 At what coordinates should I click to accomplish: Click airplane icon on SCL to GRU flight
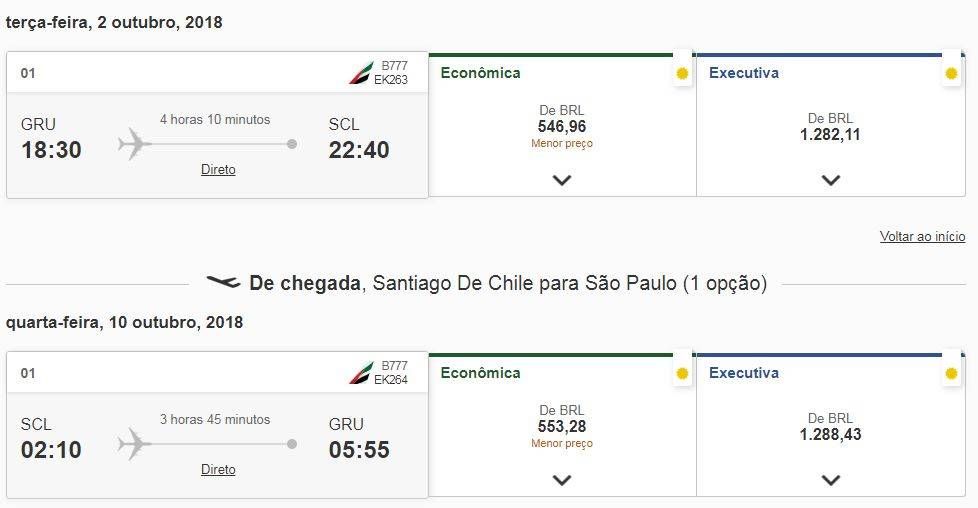tap(134, 444)
